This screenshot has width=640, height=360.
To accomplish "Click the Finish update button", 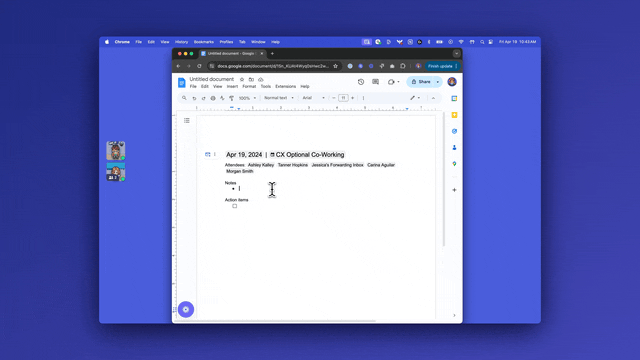I will click(440, 66).
